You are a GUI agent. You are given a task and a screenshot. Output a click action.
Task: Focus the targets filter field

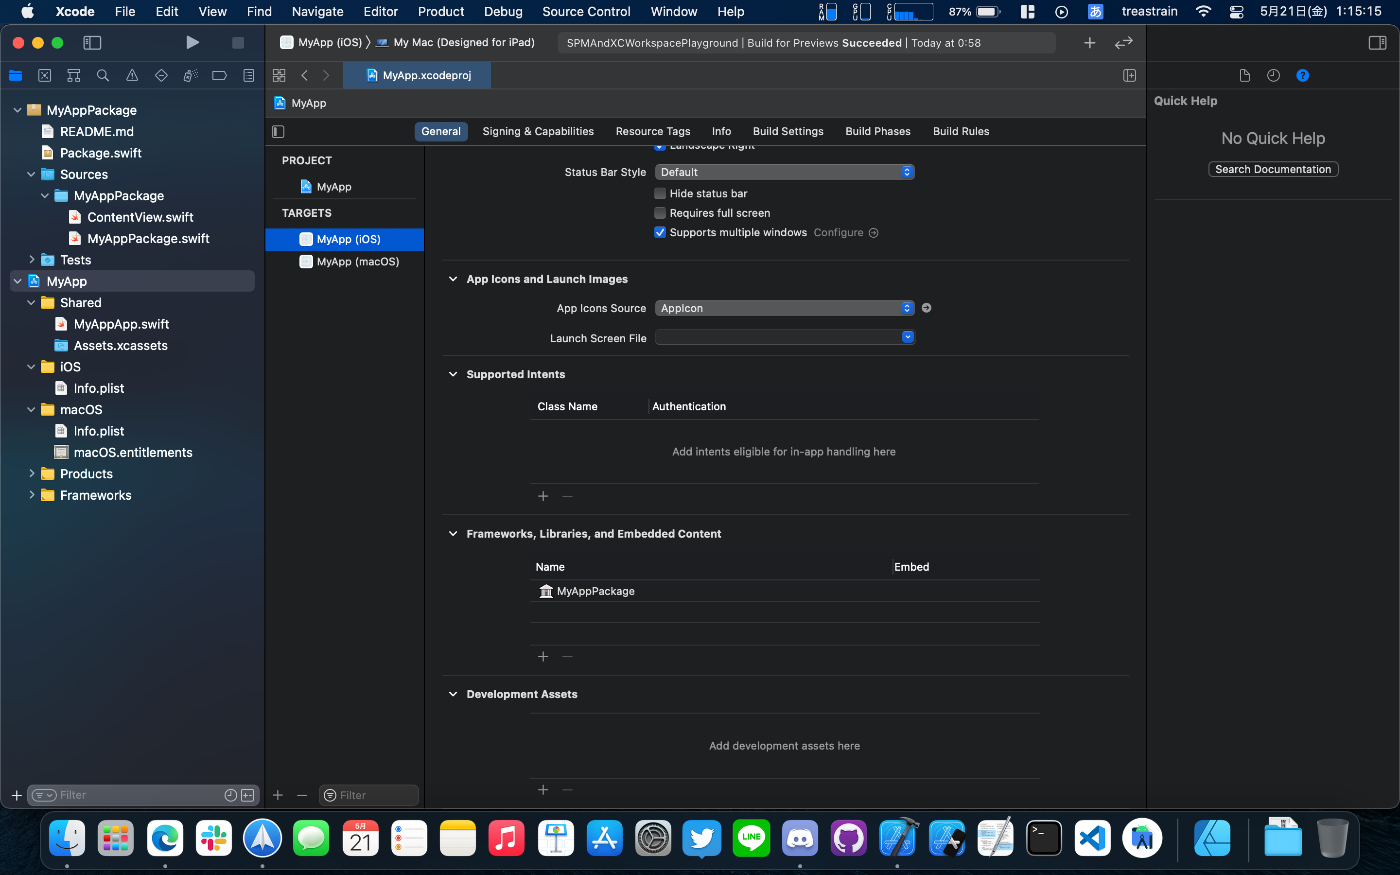coord(368,795)
